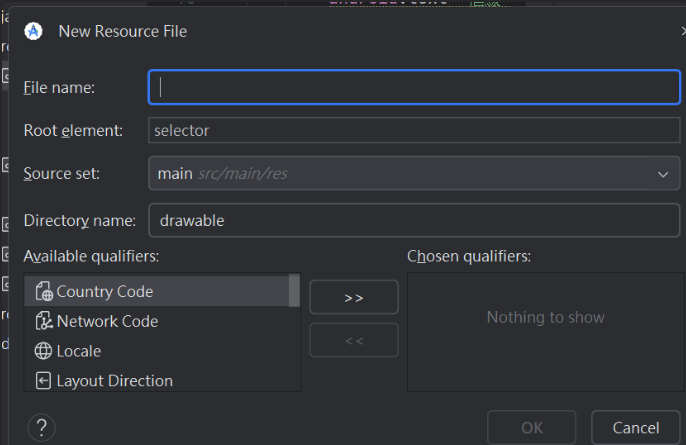Remove qualifier with the << button

tap(354, 340)
